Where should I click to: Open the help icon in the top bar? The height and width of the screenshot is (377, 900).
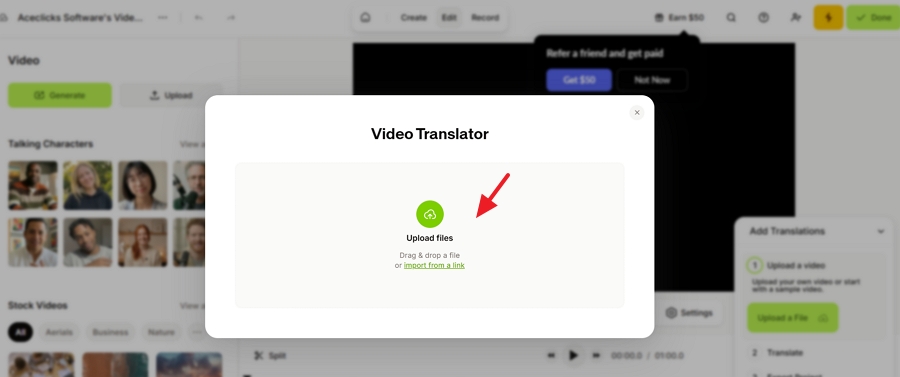tap(763, 17)
